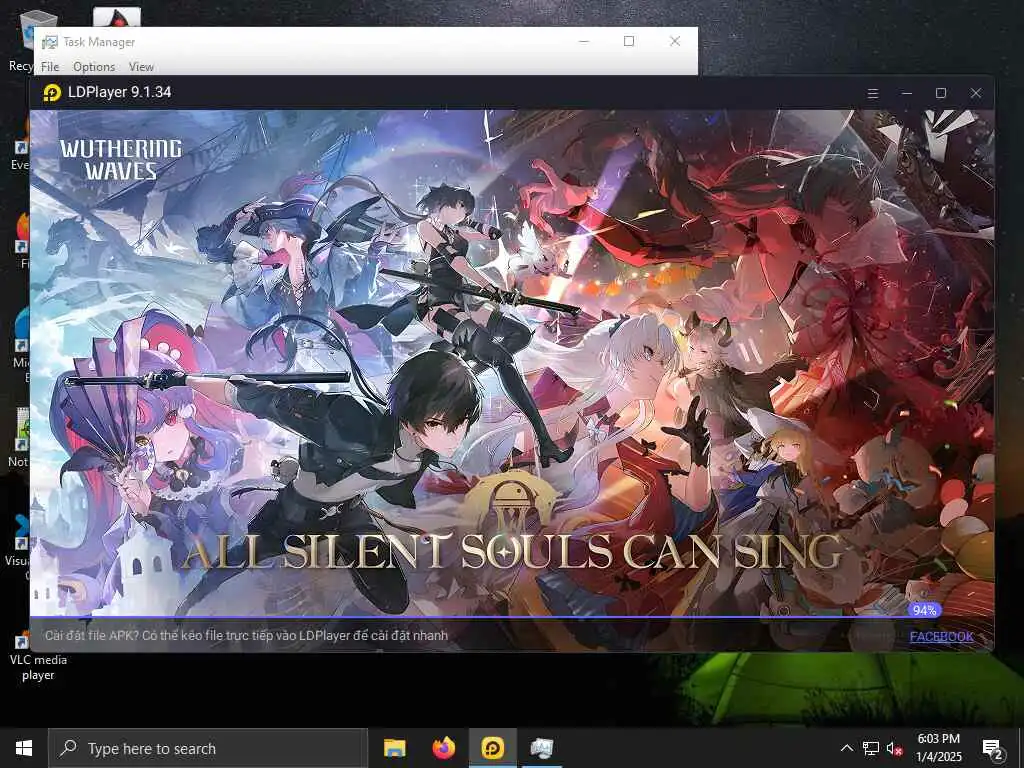
Task: Open File Explorer from the taskbar
Action: (394, 748)
